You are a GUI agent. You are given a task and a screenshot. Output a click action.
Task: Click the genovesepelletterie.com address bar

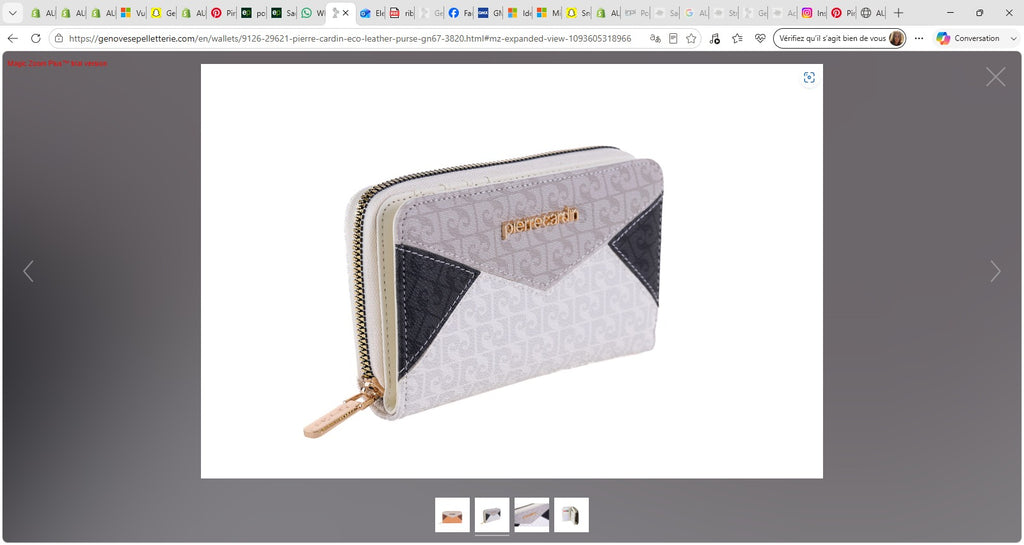350,39
